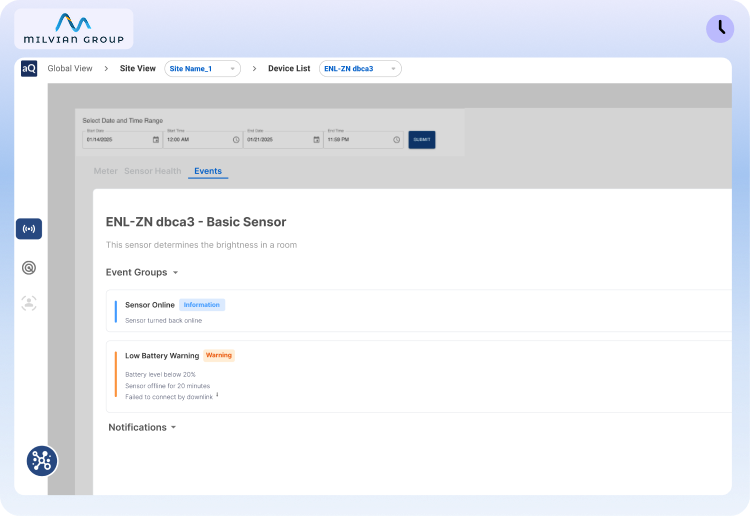The image size is (750, 516).
Task: Go to Global View breadcrumb
Action: coord(70,69)
